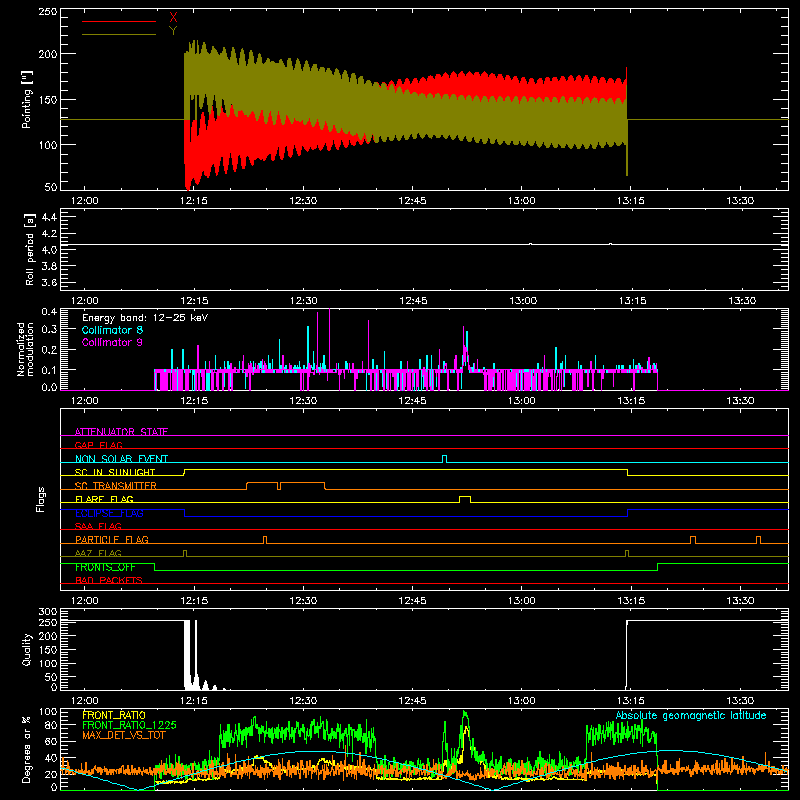Click the ATTENUATOR_STATE flag label
800x800 pixels.
tap(121, 432)
